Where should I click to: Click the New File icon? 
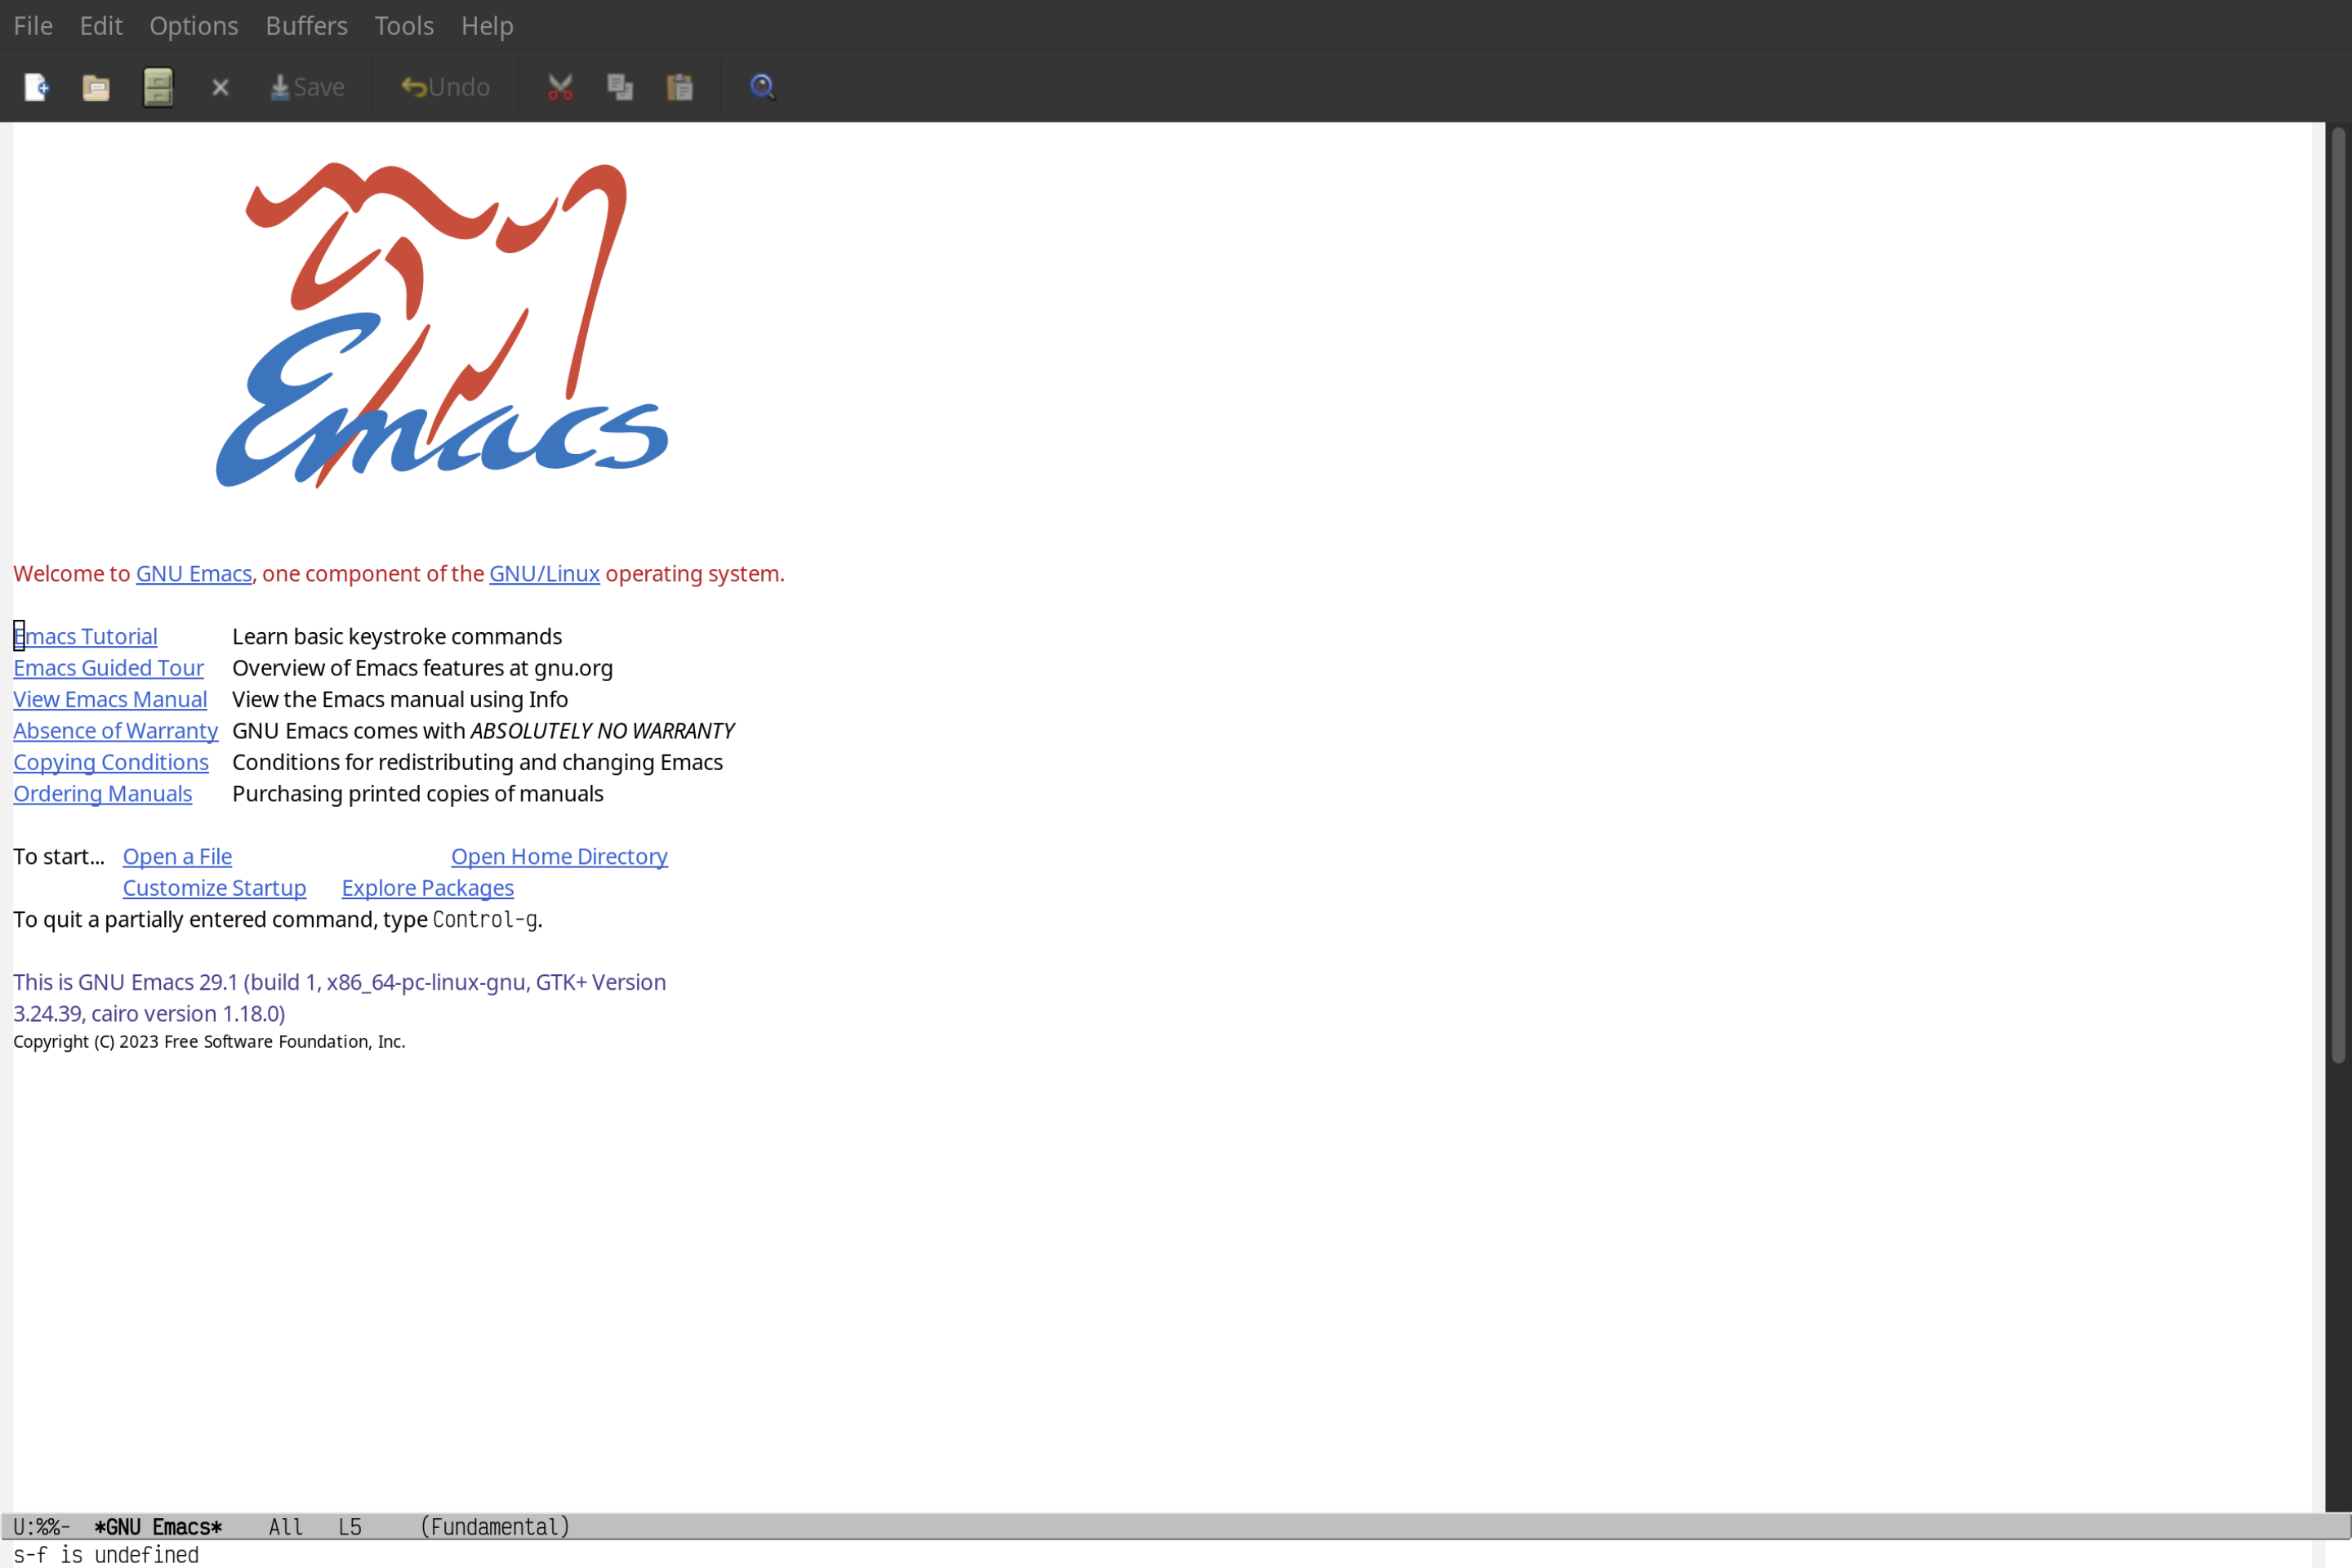(37, 86)
